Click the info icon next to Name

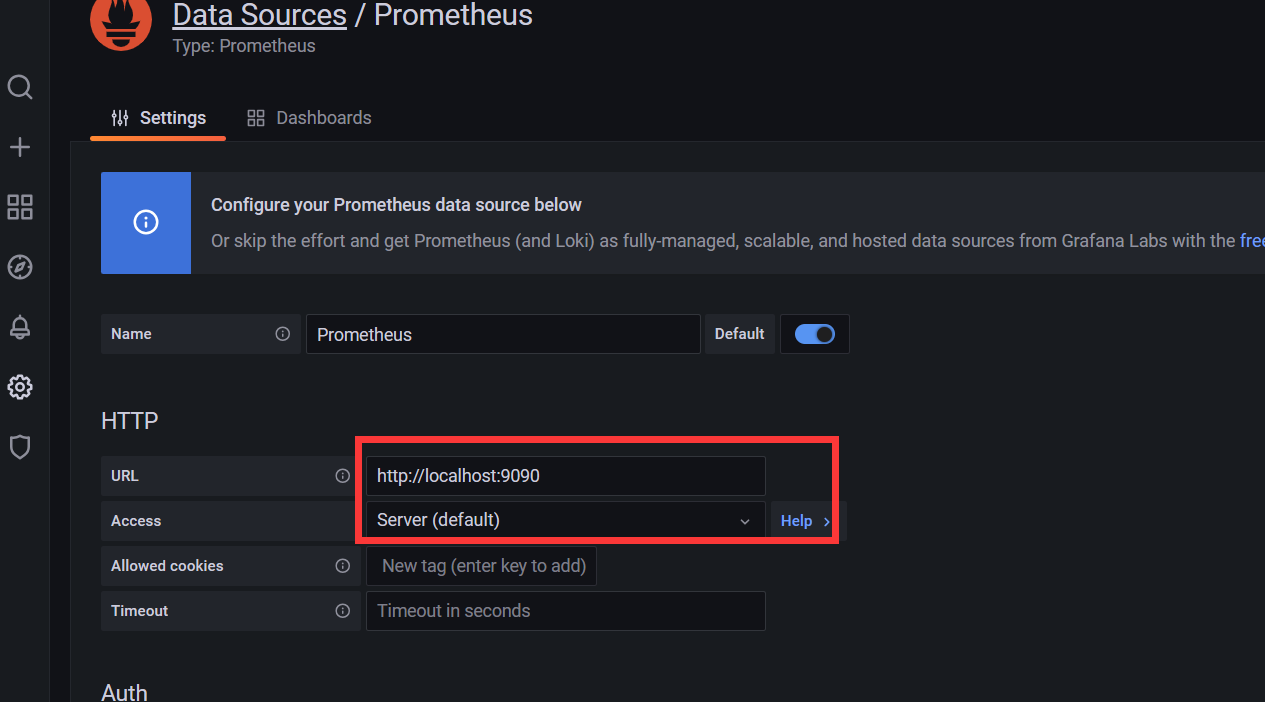coord(283,334)
